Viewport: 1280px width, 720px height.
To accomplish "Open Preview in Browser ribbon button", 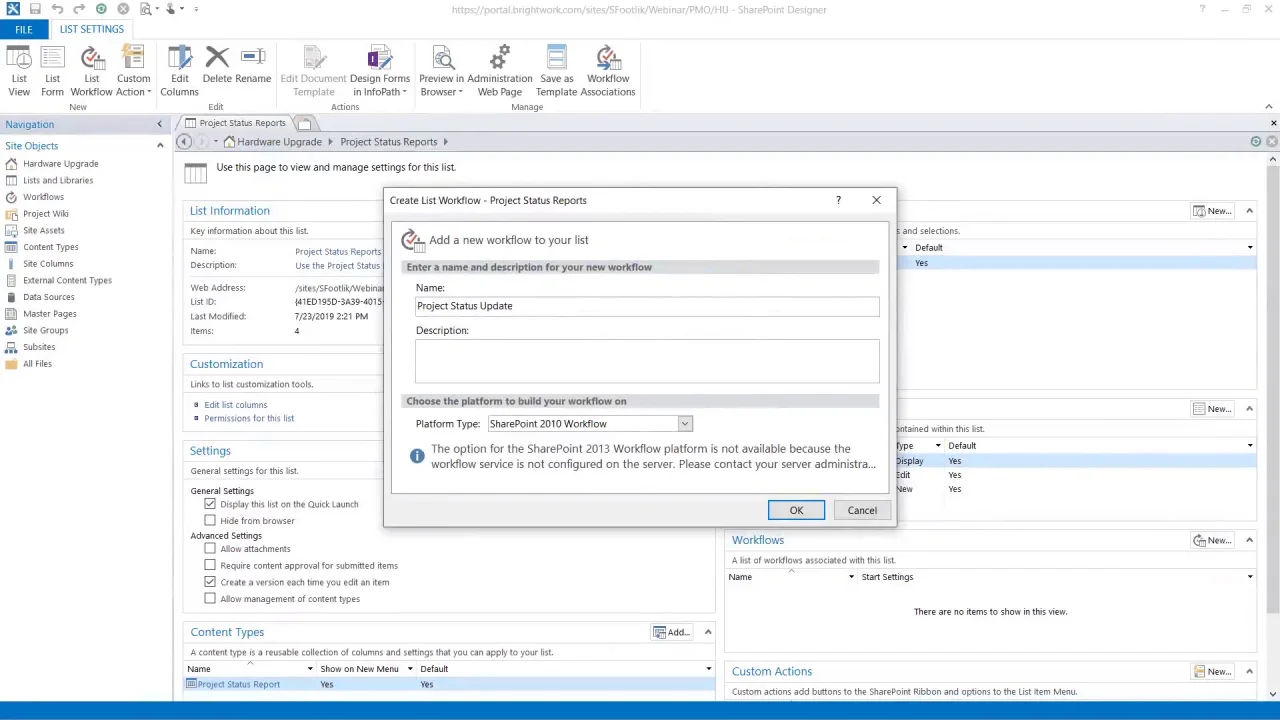I will tap(441, 71).
